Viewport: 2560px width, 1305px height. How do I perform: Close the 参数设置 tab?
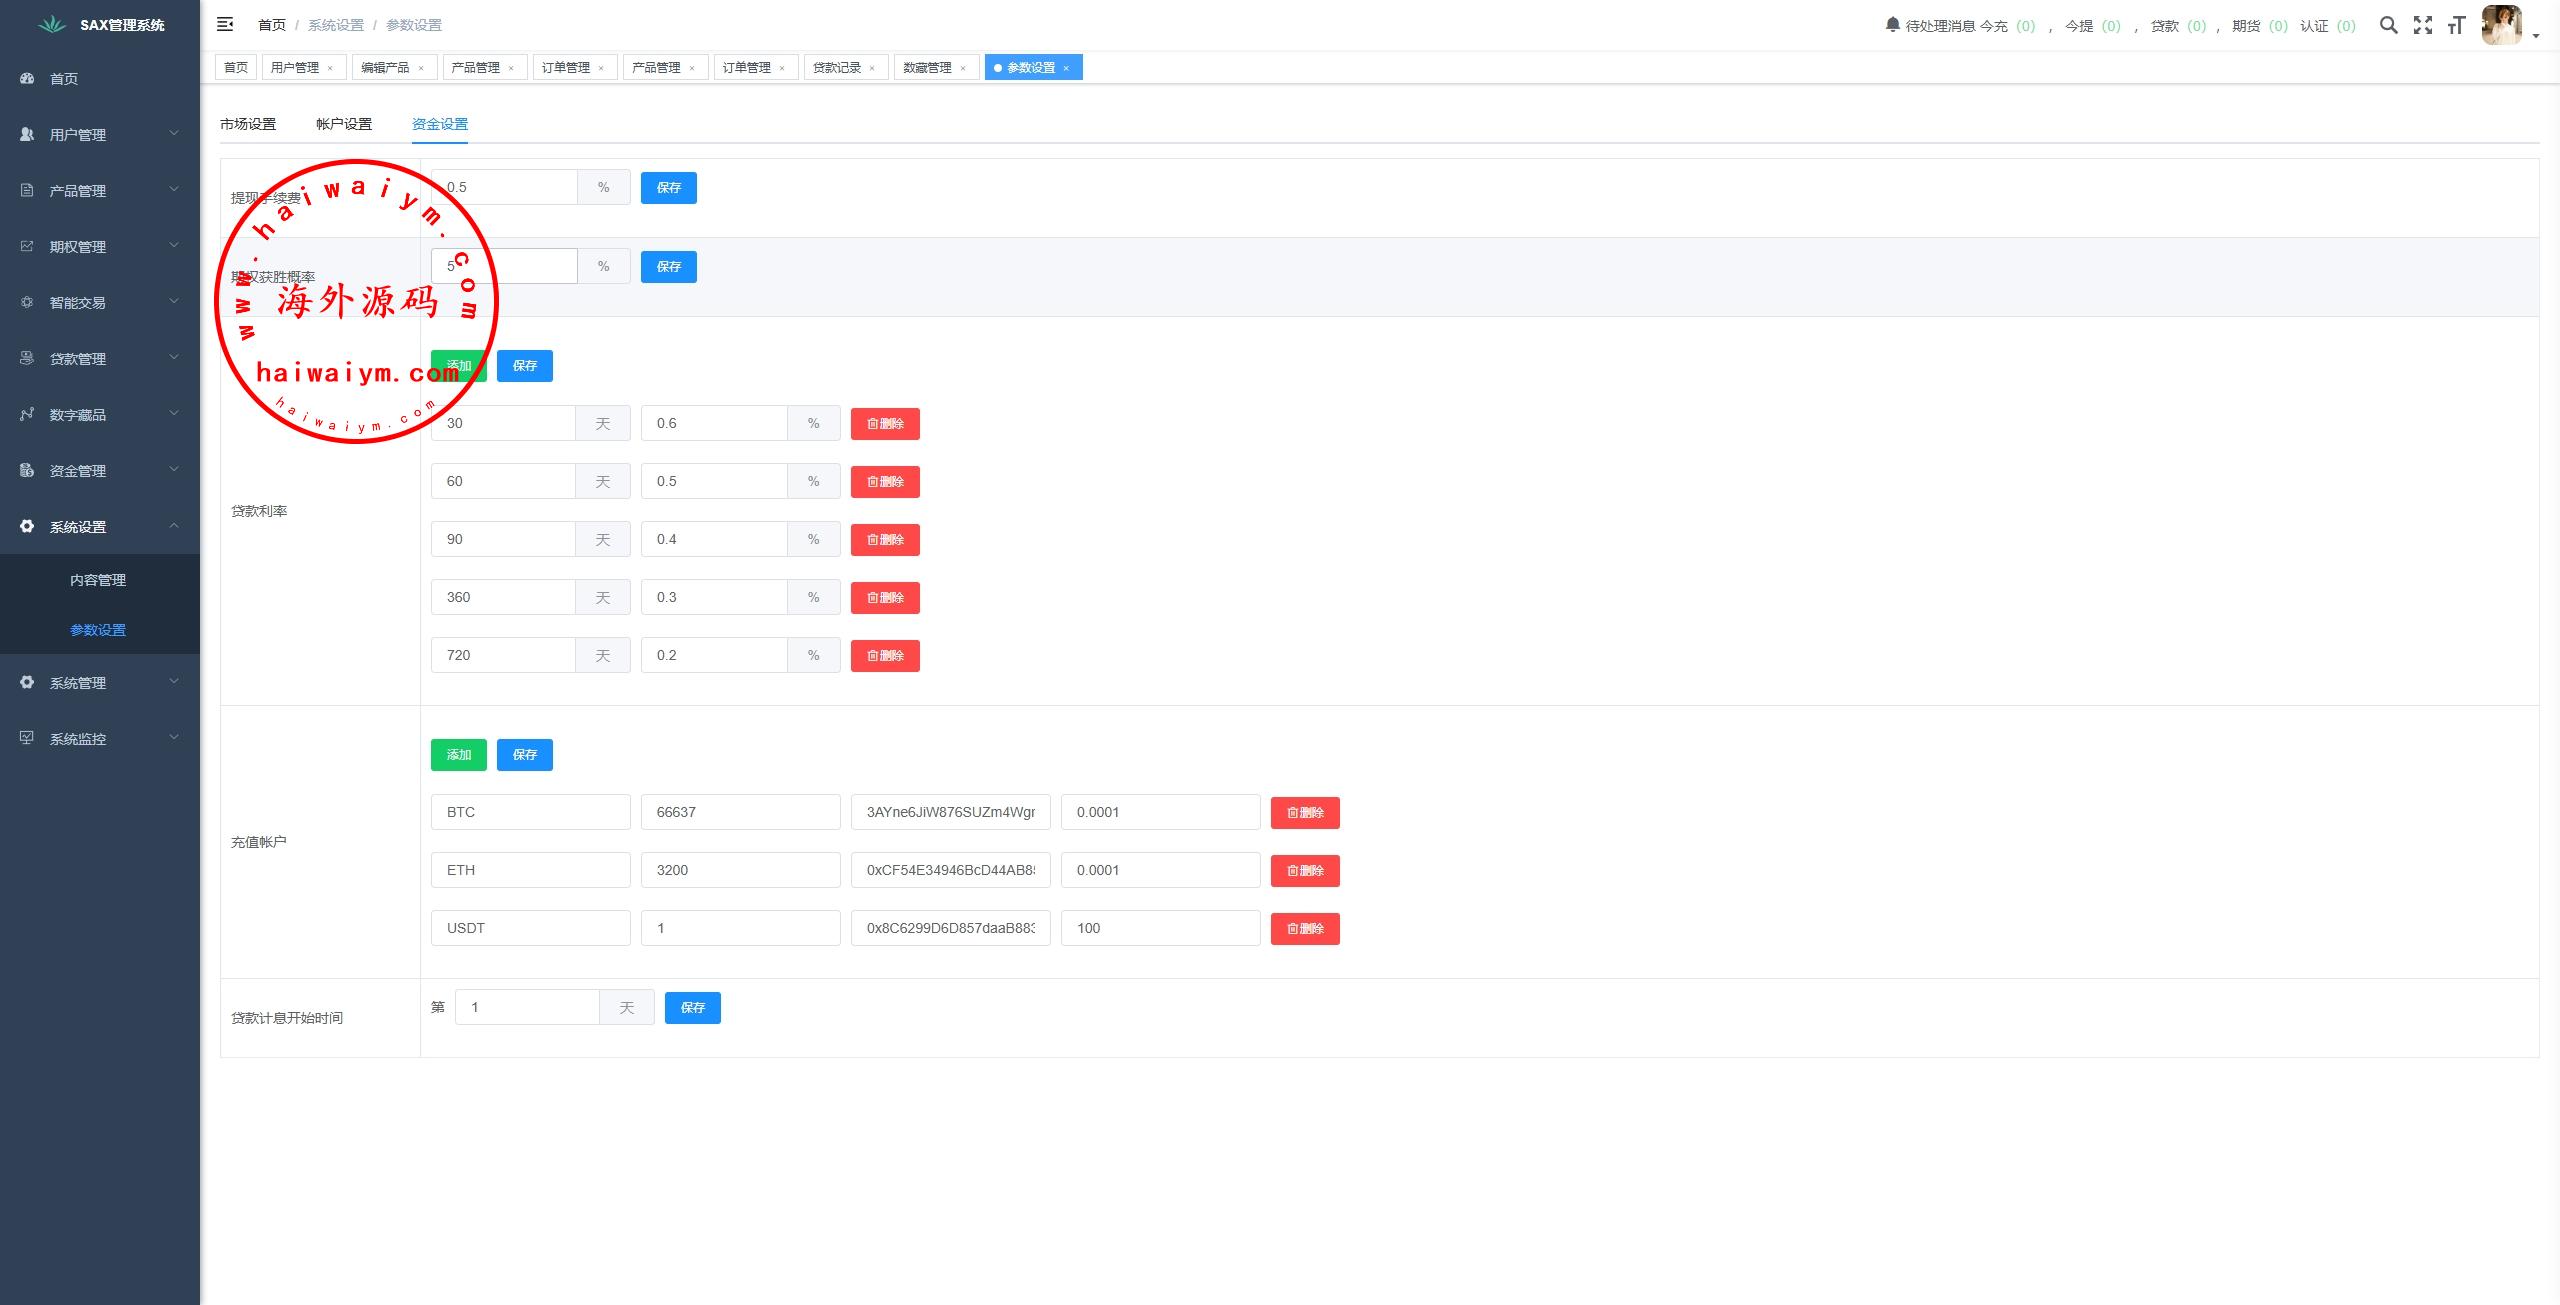coord(1066,68)
